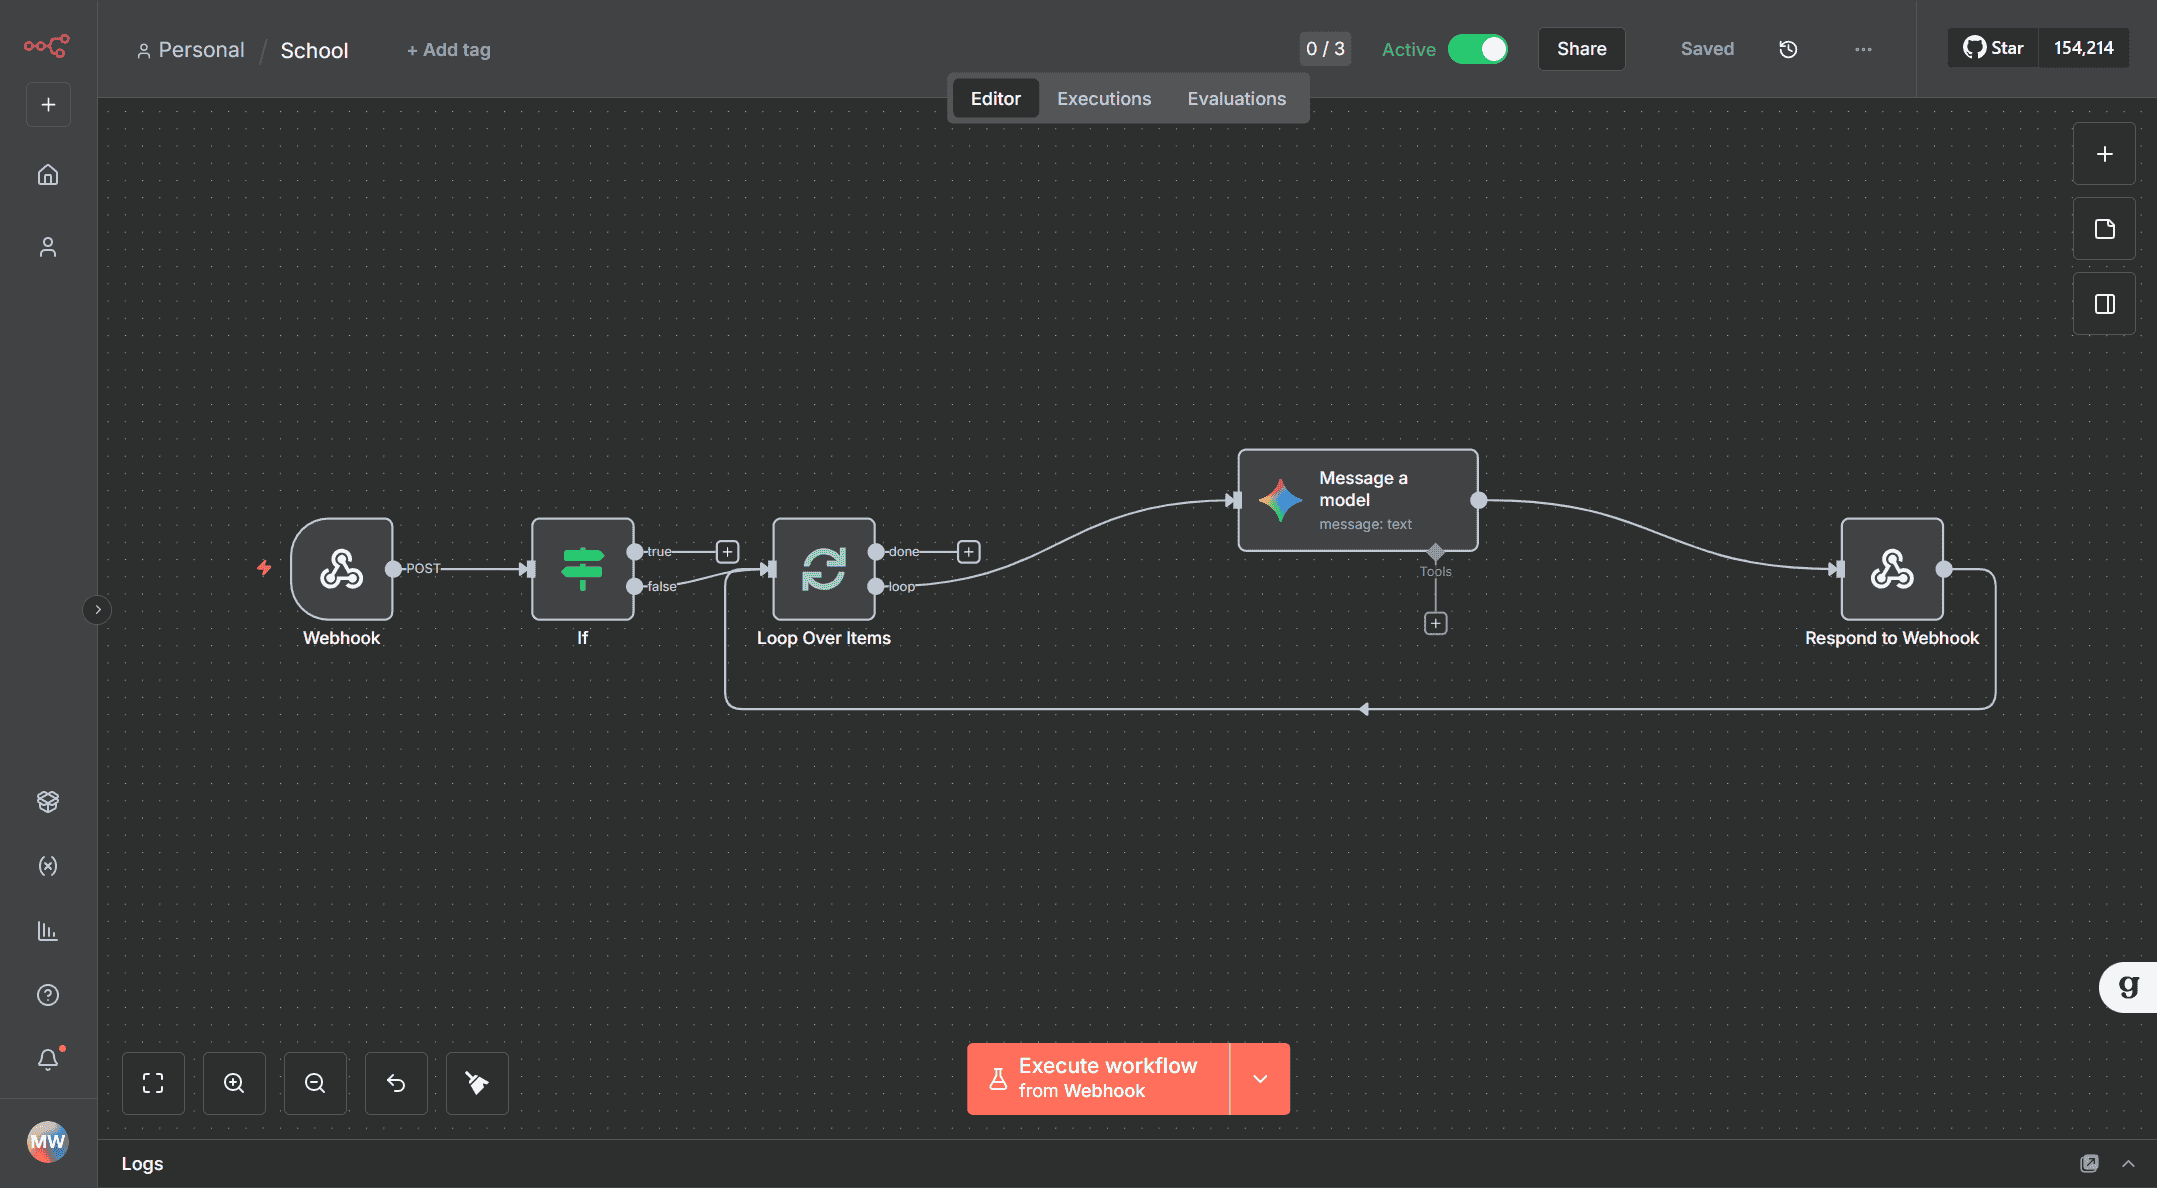Open the workflow history clock icon
This screenshot has width=2157, height=1188.
1788,49
